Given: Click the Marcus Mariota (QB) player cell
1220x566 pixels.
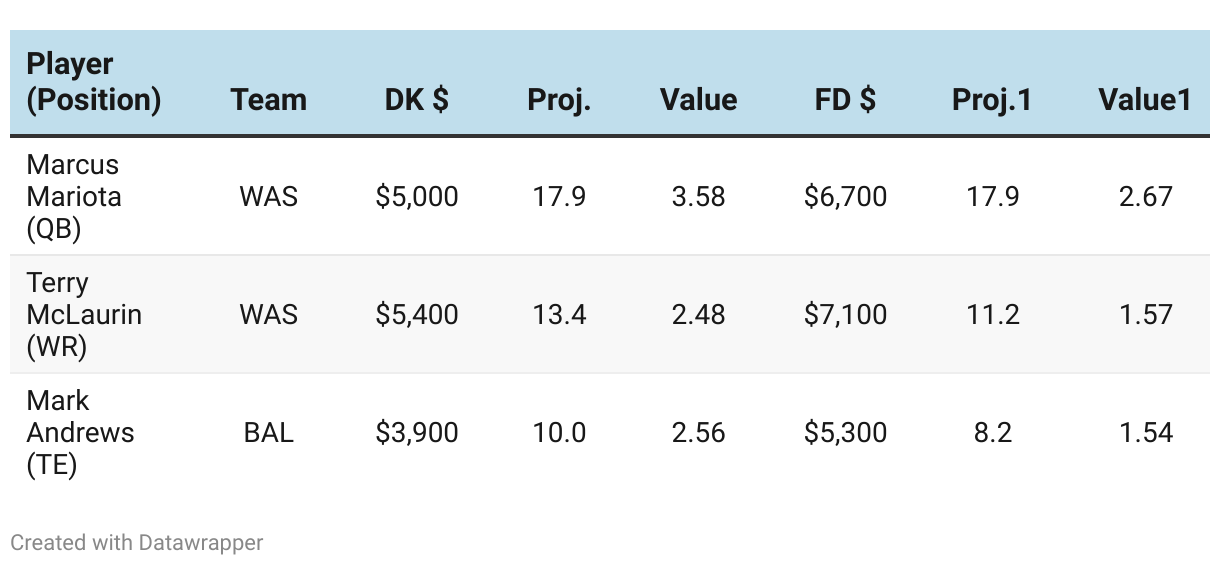Looking at the screenshot, I should click(74, 196).
